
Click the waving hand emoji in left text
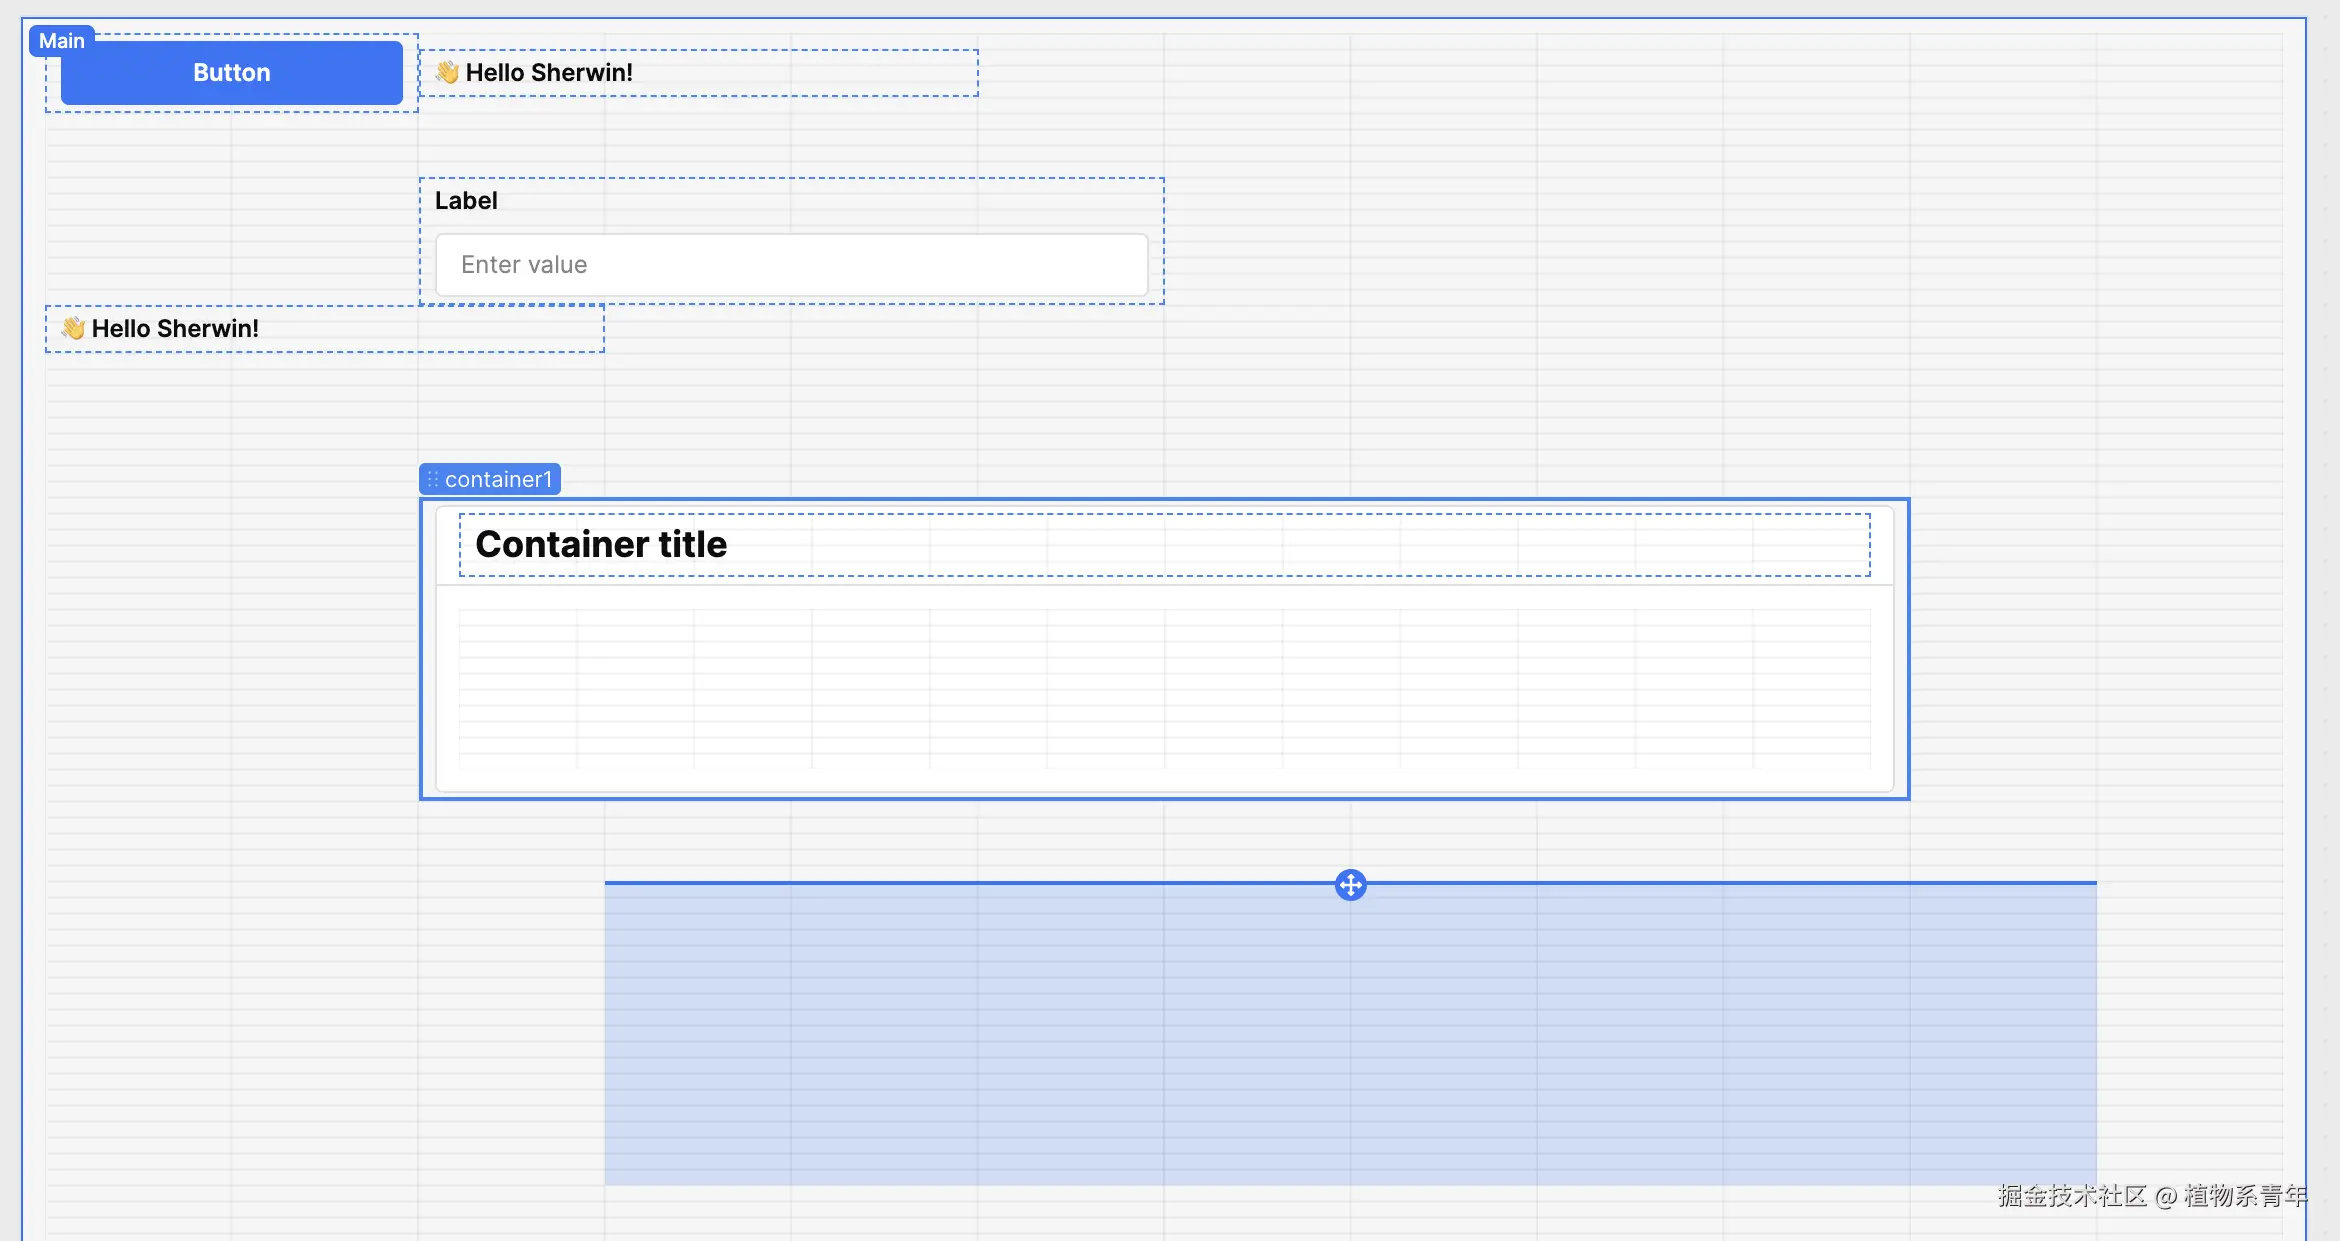tap(73, 328)
